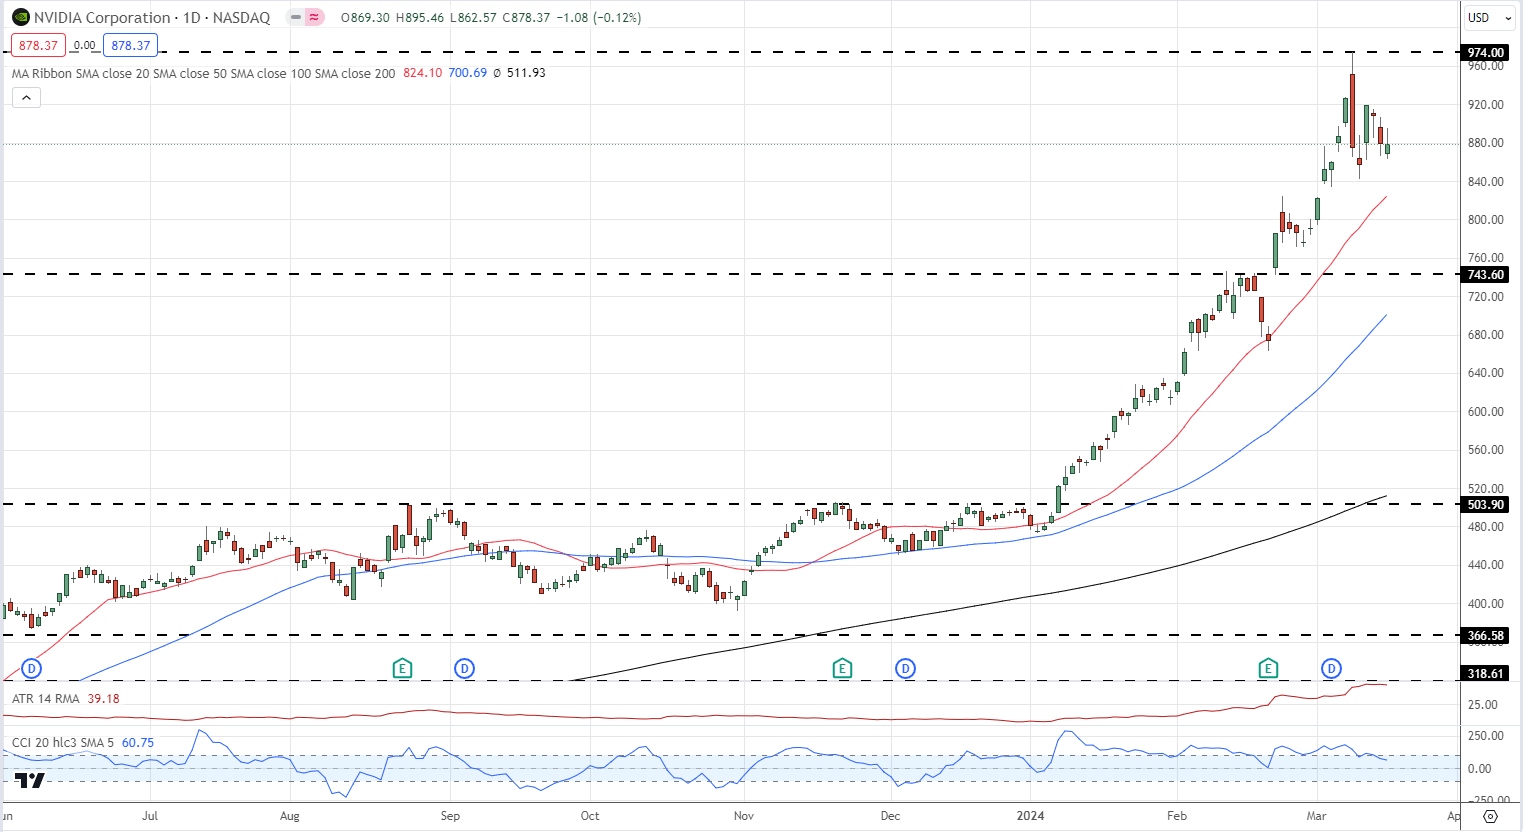Click the grey dash status indicator next to NASDAQ
Image resolution: width=1523 pixels, height=832 pixels.
click(x=296, y=17)
